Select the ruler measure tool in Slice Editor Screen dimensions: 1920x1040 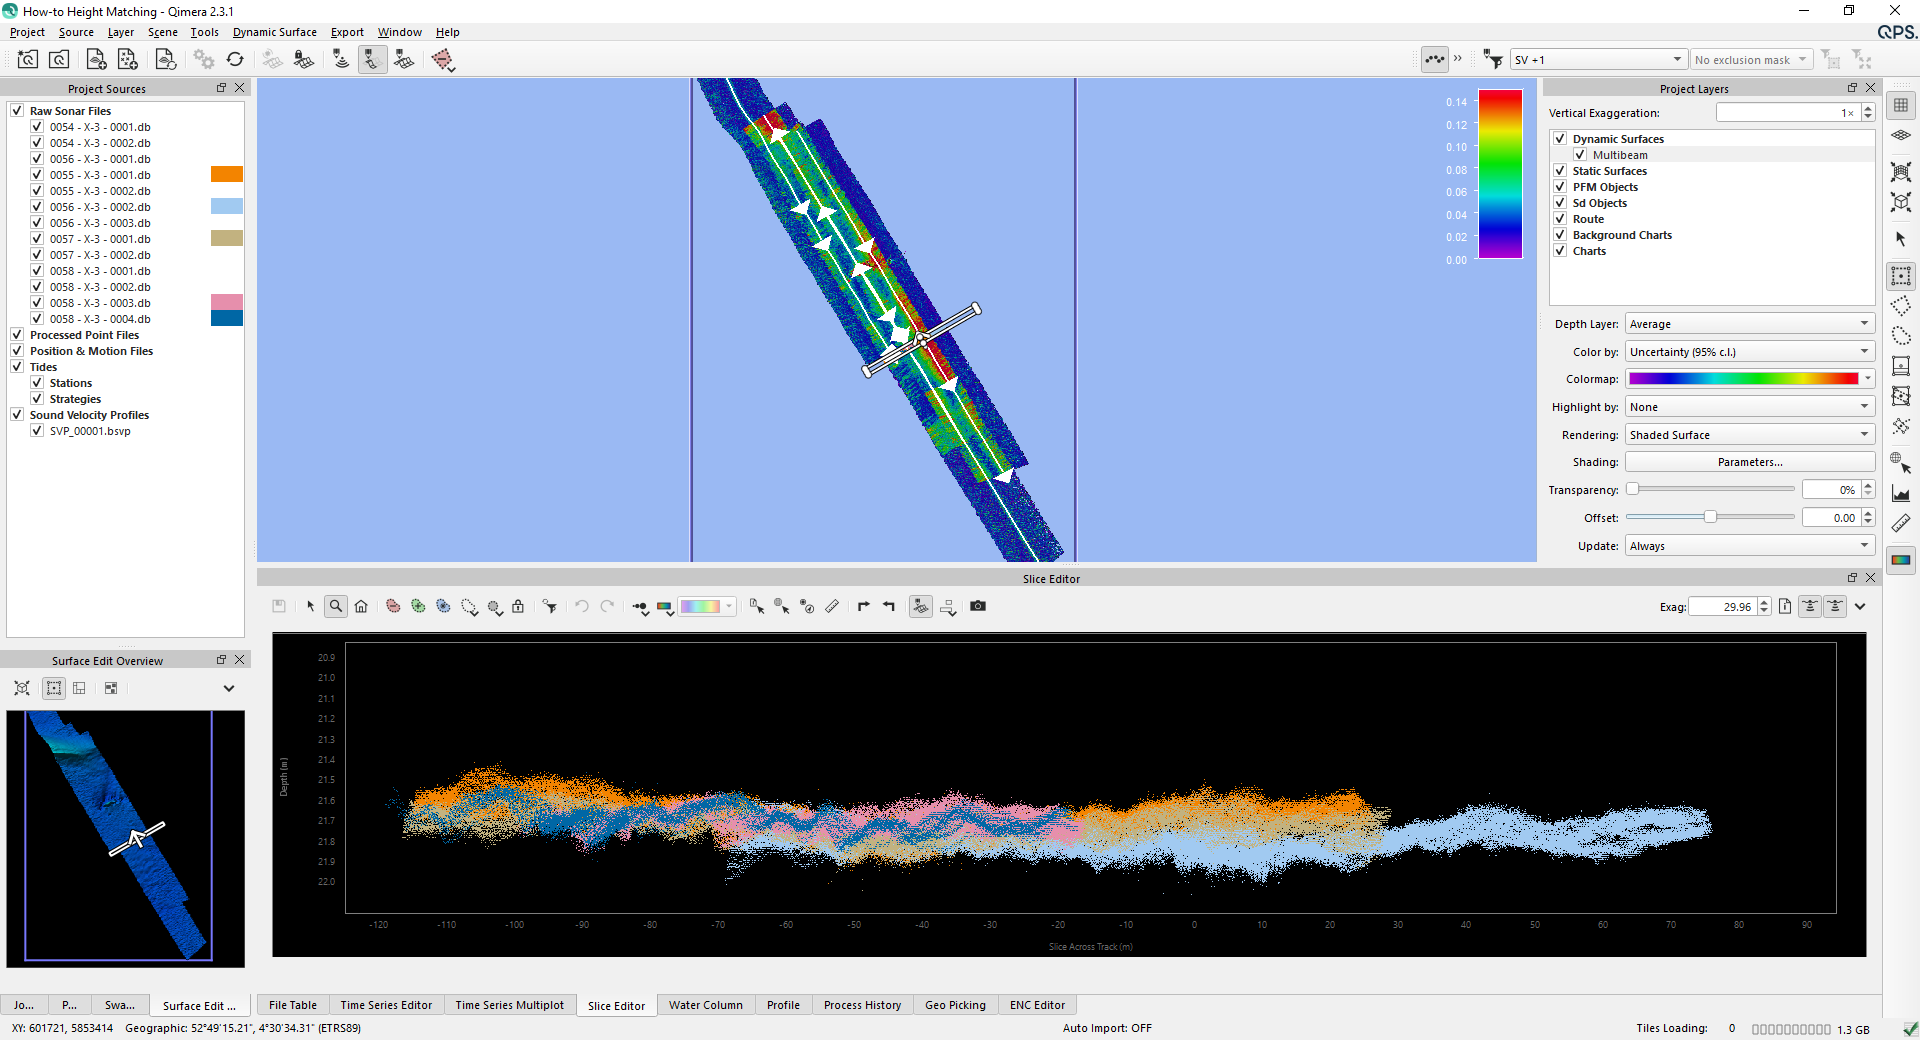832,607
